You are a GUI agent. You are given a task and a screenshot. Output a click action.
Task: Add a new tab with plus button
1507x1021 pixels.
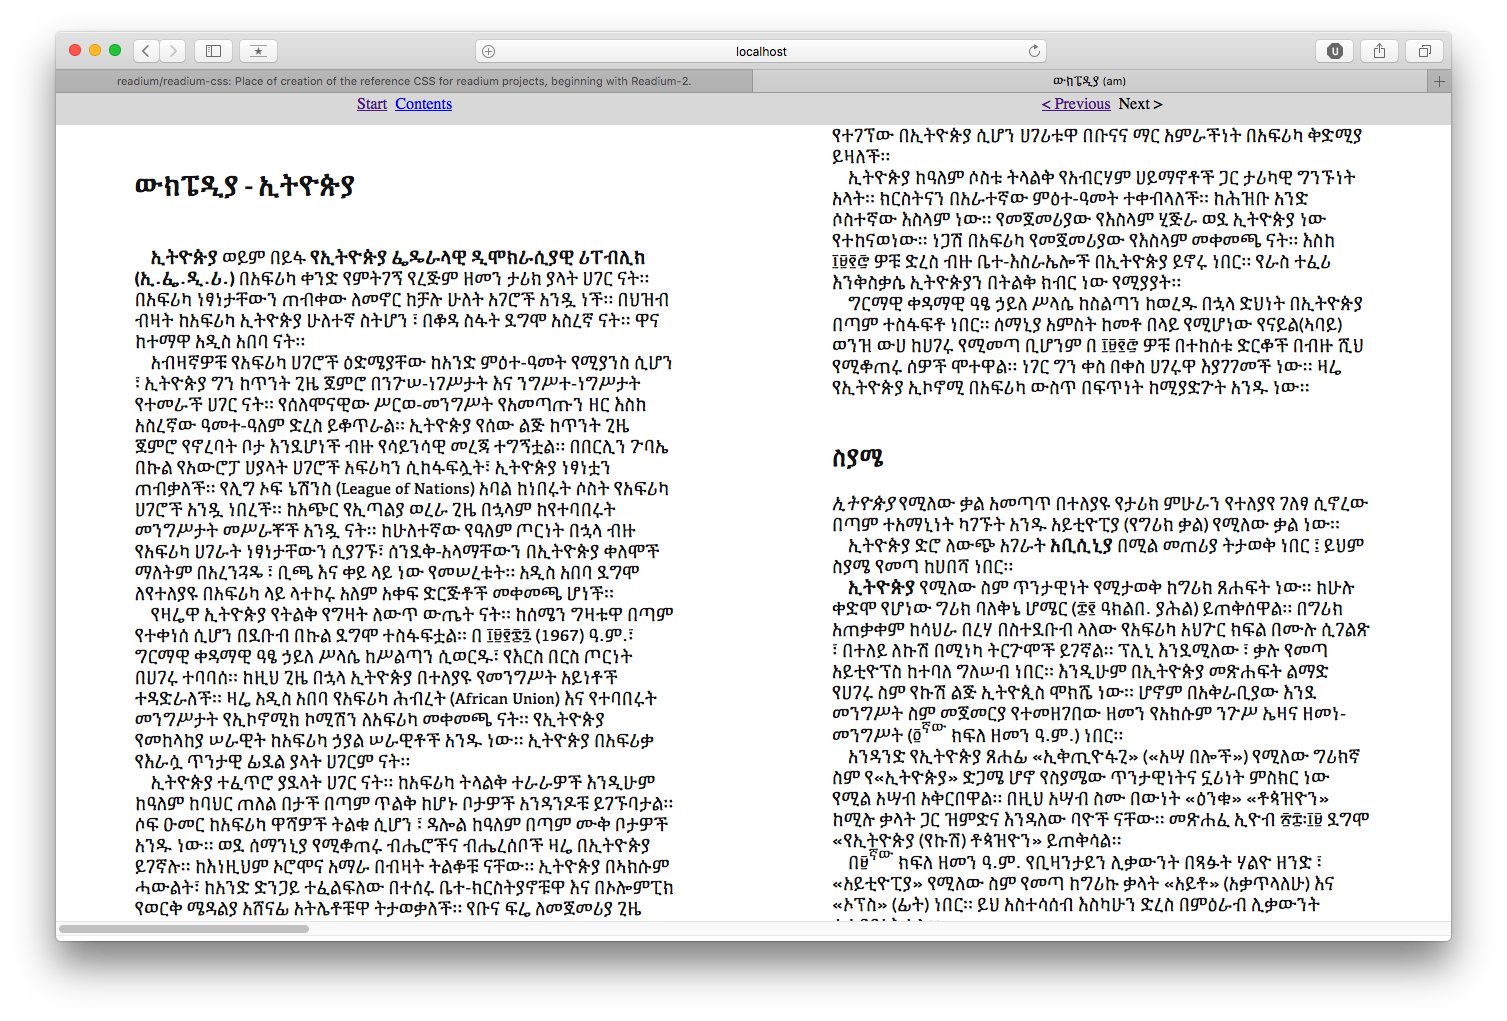point(1439,81)
